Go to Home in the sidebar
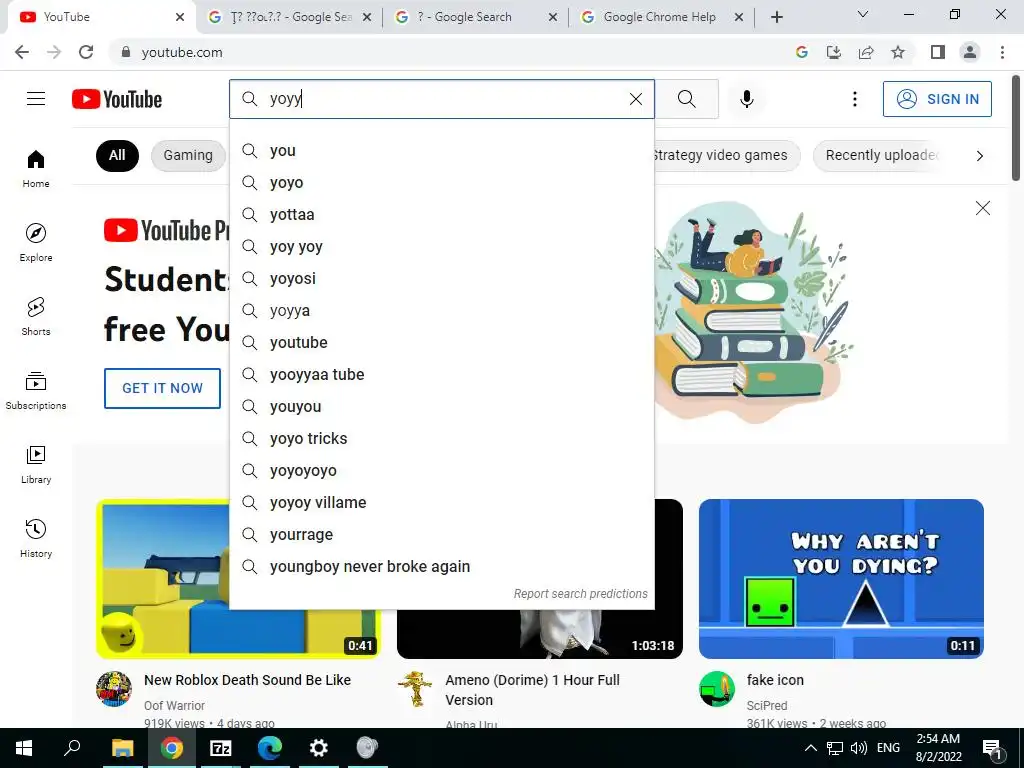 coord(36,168)
